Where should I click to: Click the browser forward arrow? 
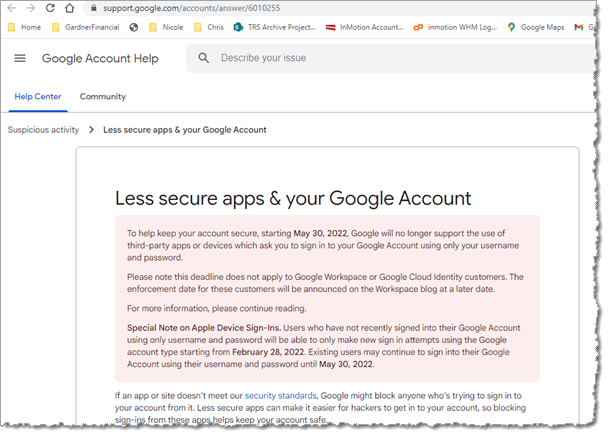(x=30, y=8)
